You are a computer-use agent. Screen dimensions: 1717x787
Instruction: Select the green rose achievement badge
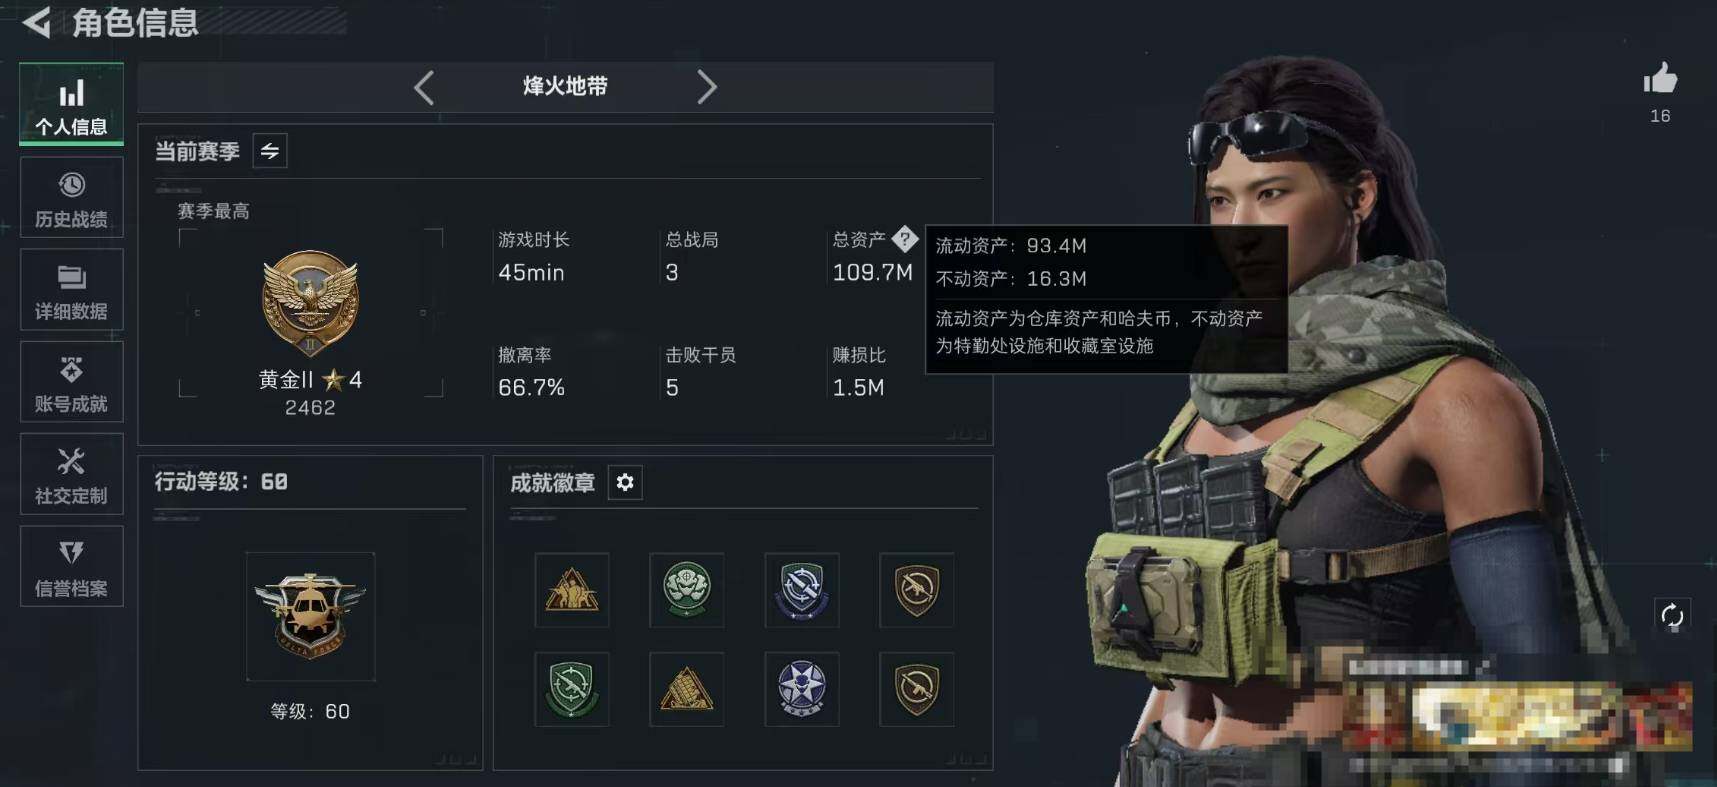687,590
